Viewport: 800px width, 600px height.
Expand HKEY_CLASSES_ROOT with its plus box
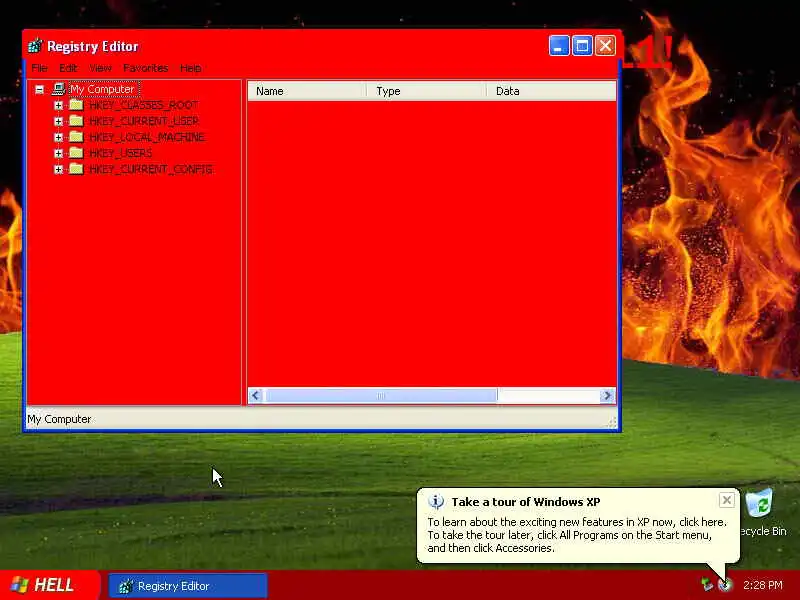[58, 106]
